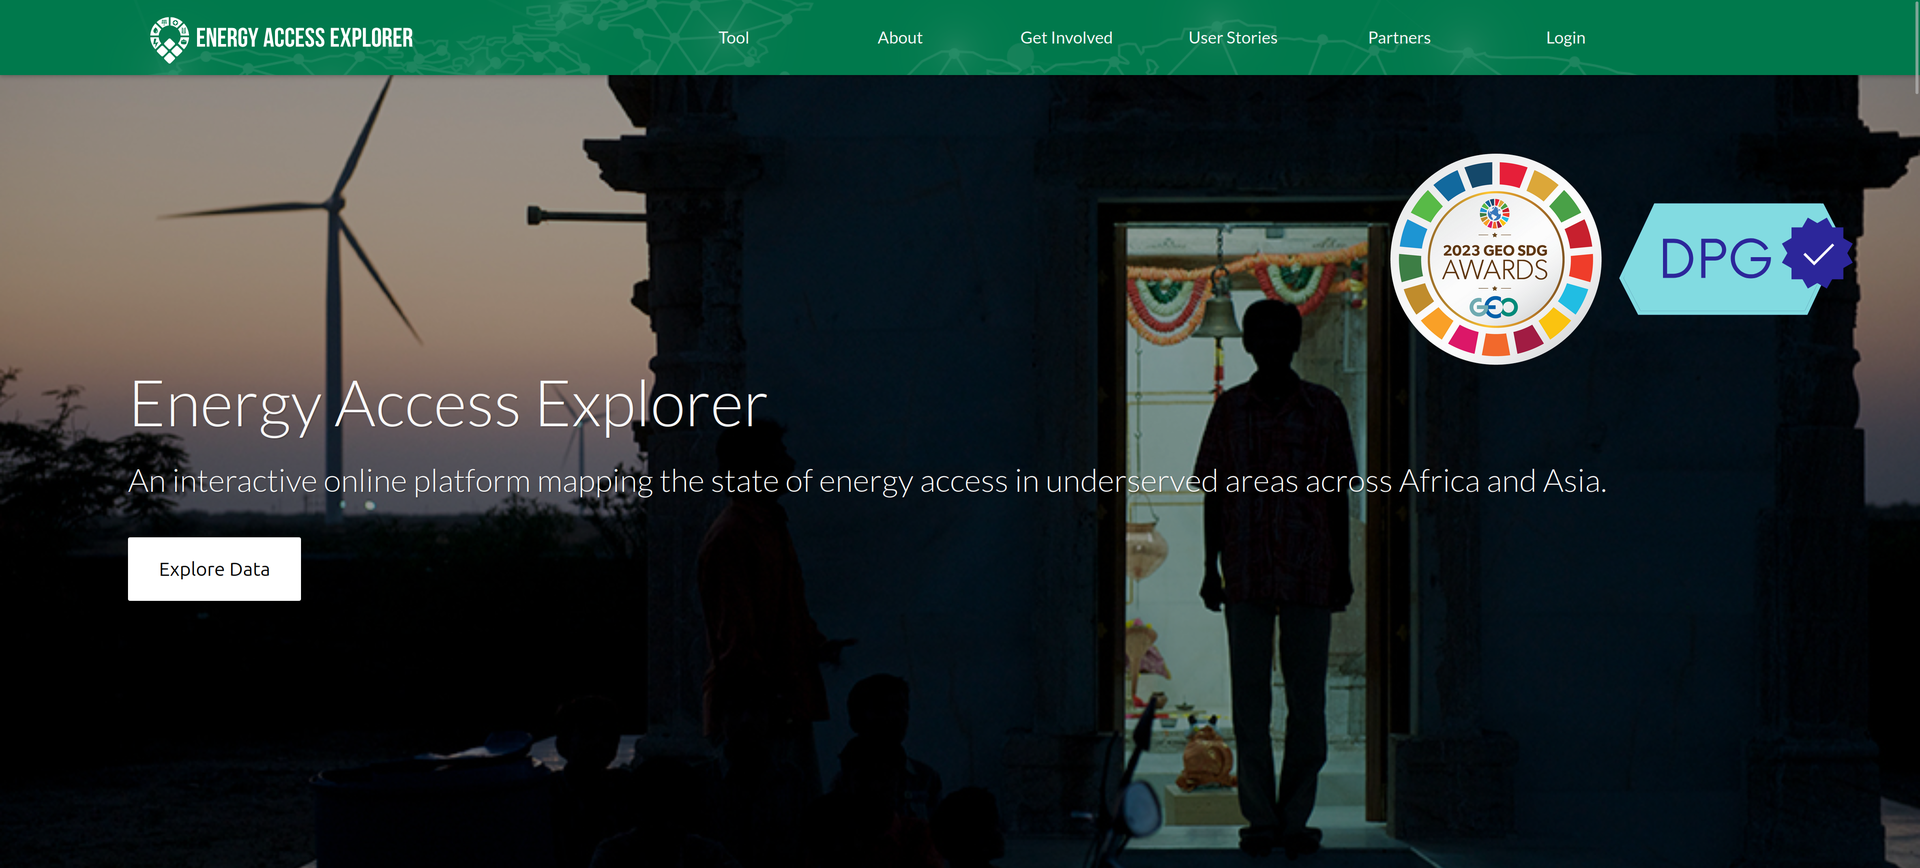
Task: Click the large Energy Access Explorer heading
Action: (x=448, y=405)
